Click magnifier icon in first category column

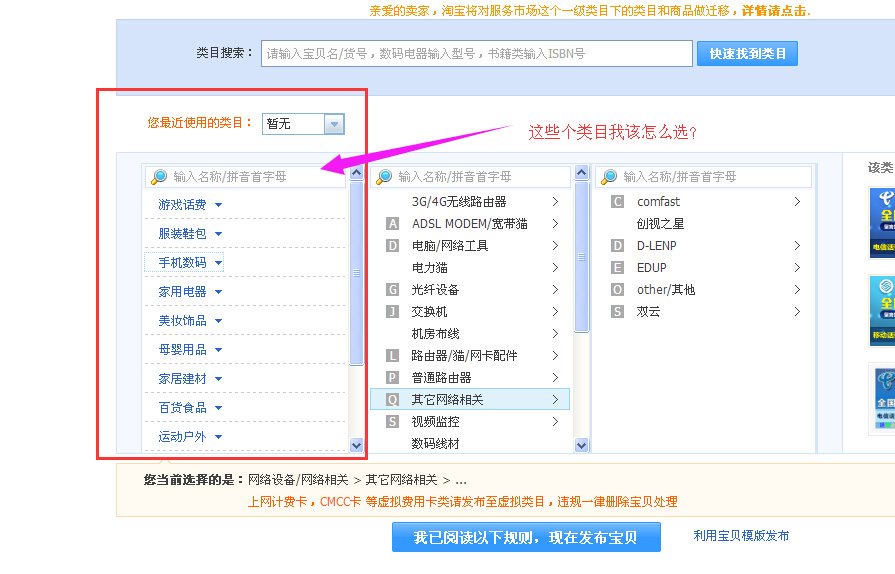pos(159,177)
